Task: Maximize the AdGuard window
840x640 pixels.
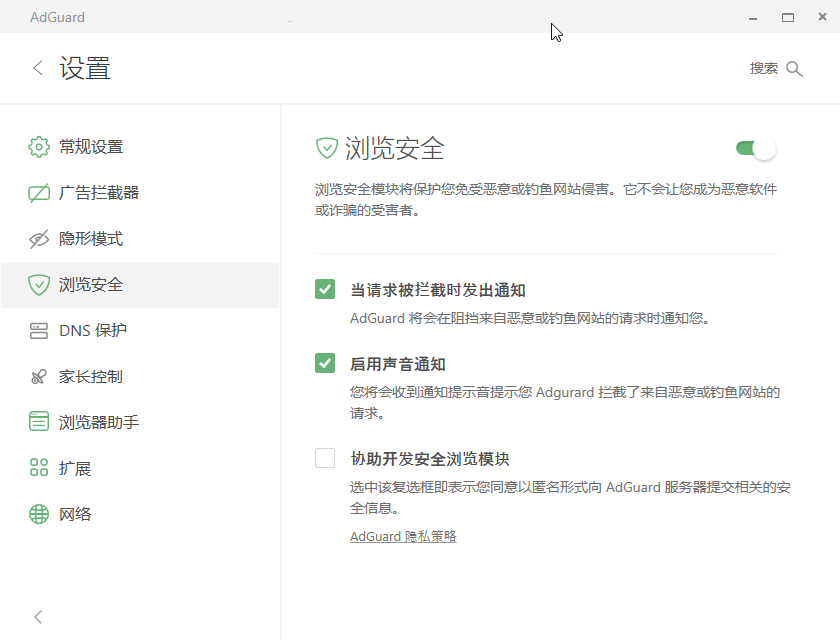Action: tap(788, 18)
